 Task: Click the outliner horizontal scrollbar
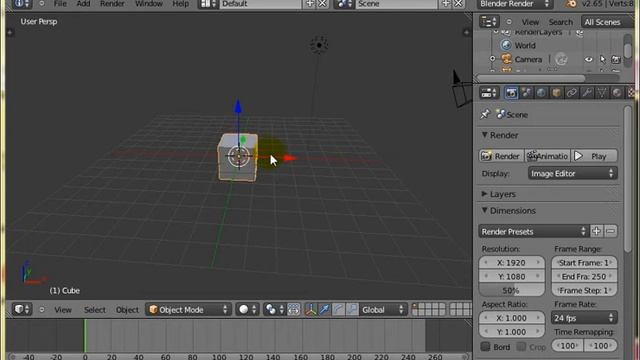[x=531, y=78]
